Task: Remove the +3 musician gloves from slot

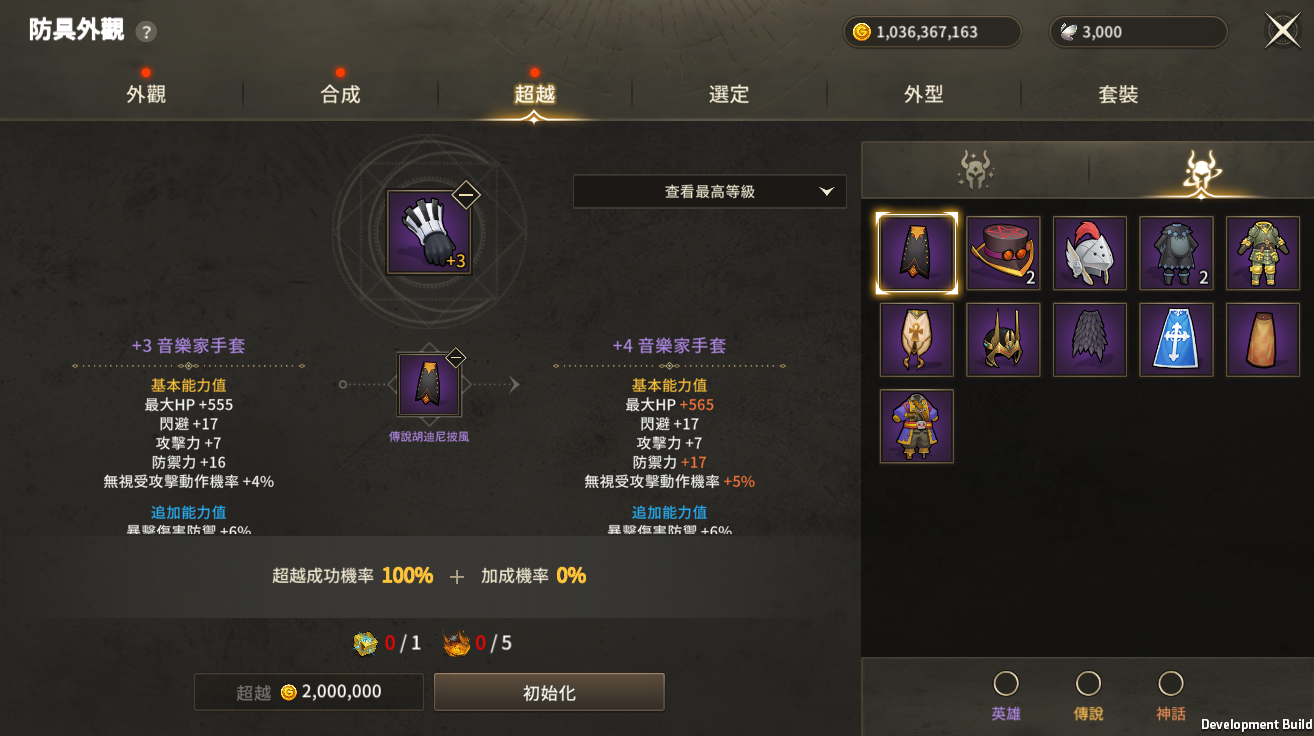Action: click(x=466, y=194)
